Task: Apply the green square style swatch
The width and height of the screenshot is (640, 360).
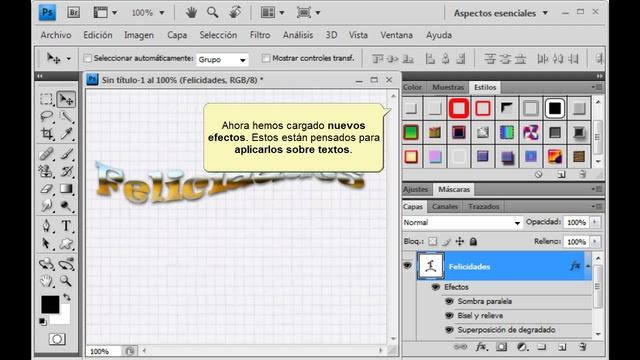Action: [x=411, y=132]
